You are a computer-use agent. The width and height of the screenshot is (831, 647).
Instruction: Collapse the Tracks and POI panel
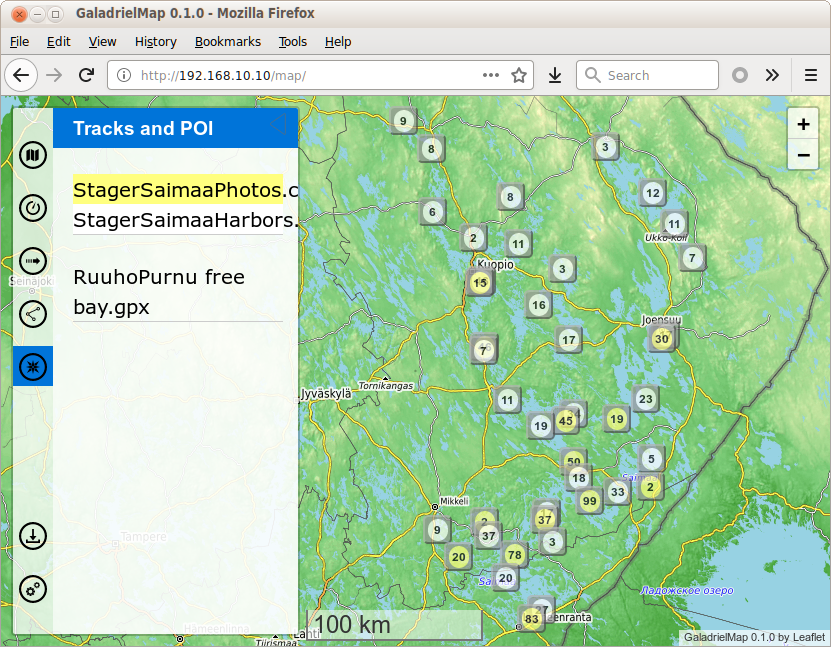click(x=278, y=125)
